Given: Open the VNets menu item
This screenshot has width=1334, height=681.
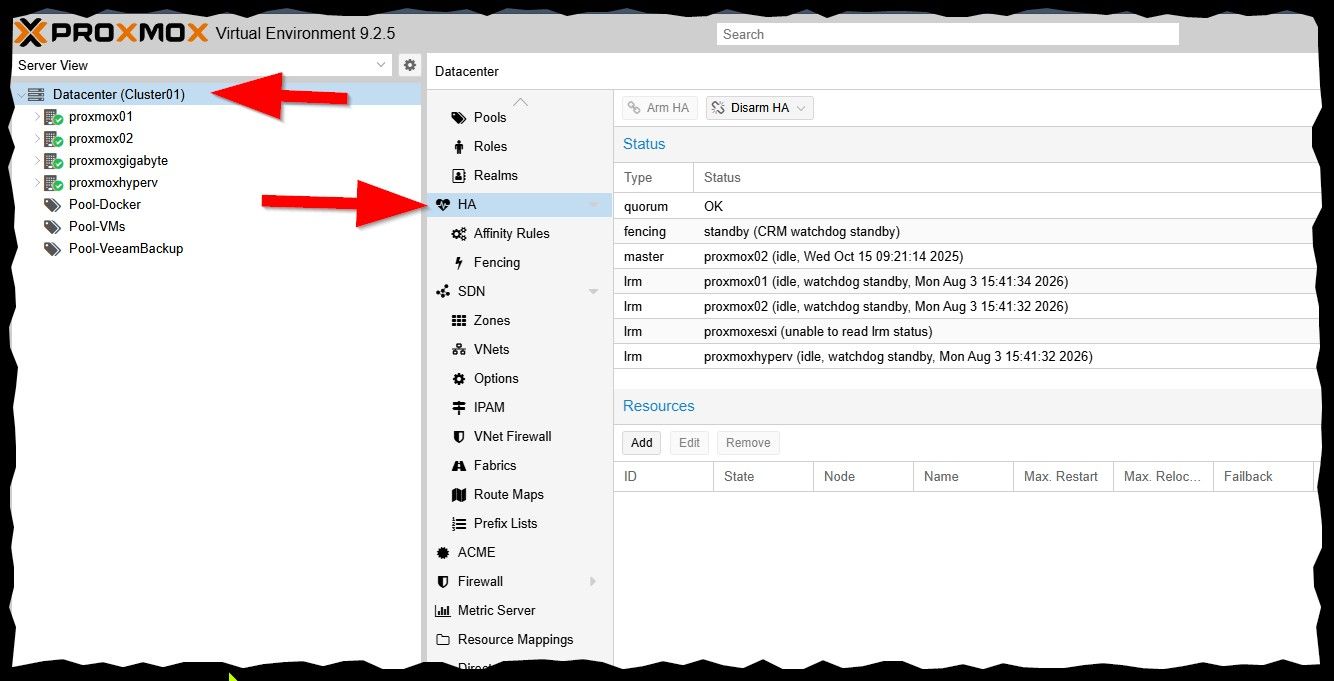Looking at the screenshot, I should click(x=519, y=350).
